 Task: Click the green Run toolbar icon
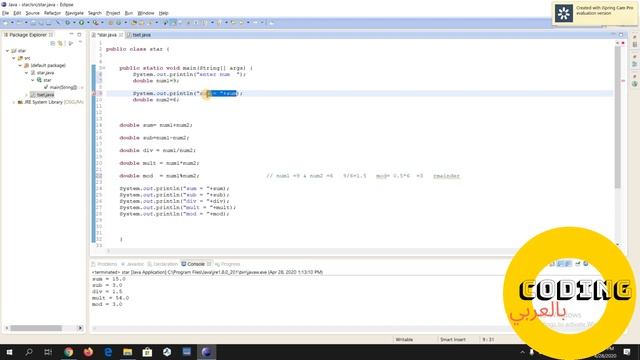click(81, 22)
